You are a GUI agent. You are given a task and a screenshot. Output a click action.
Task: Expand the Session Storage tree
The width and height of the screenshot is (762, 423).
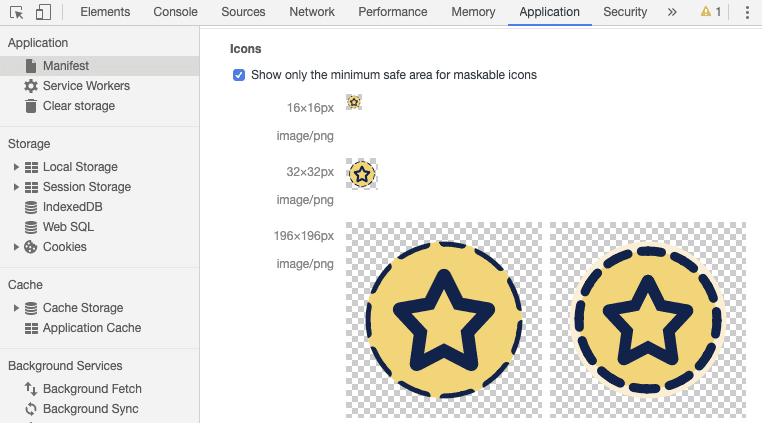pos(16,187)
